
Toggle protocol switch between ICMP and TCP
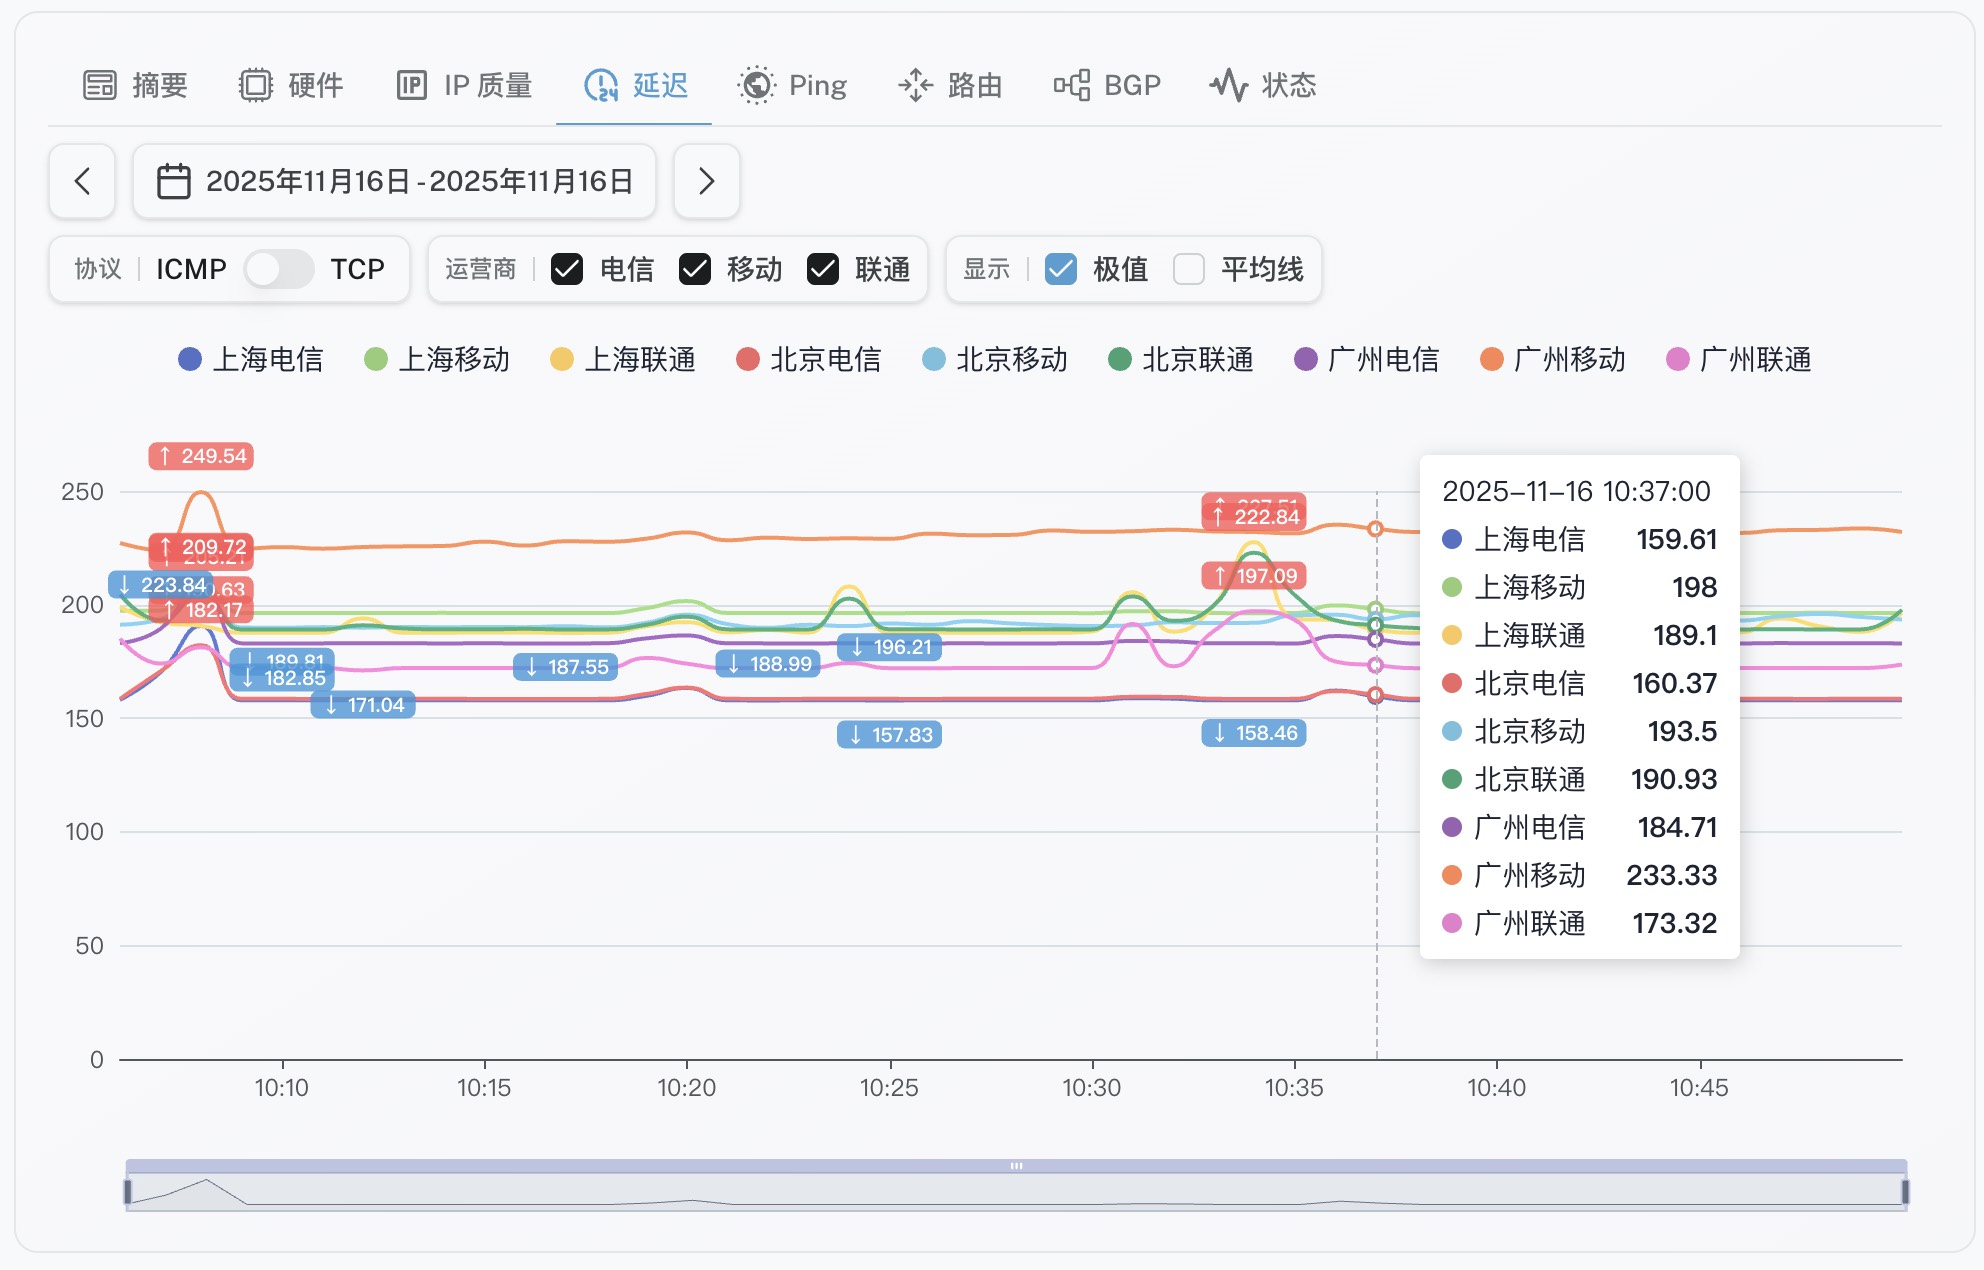point(279,269)
